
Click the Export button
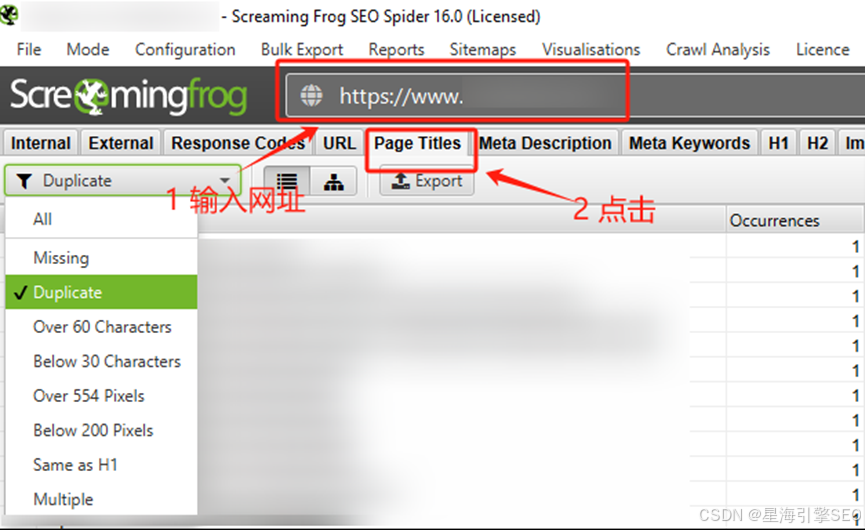tap(427, 181)
